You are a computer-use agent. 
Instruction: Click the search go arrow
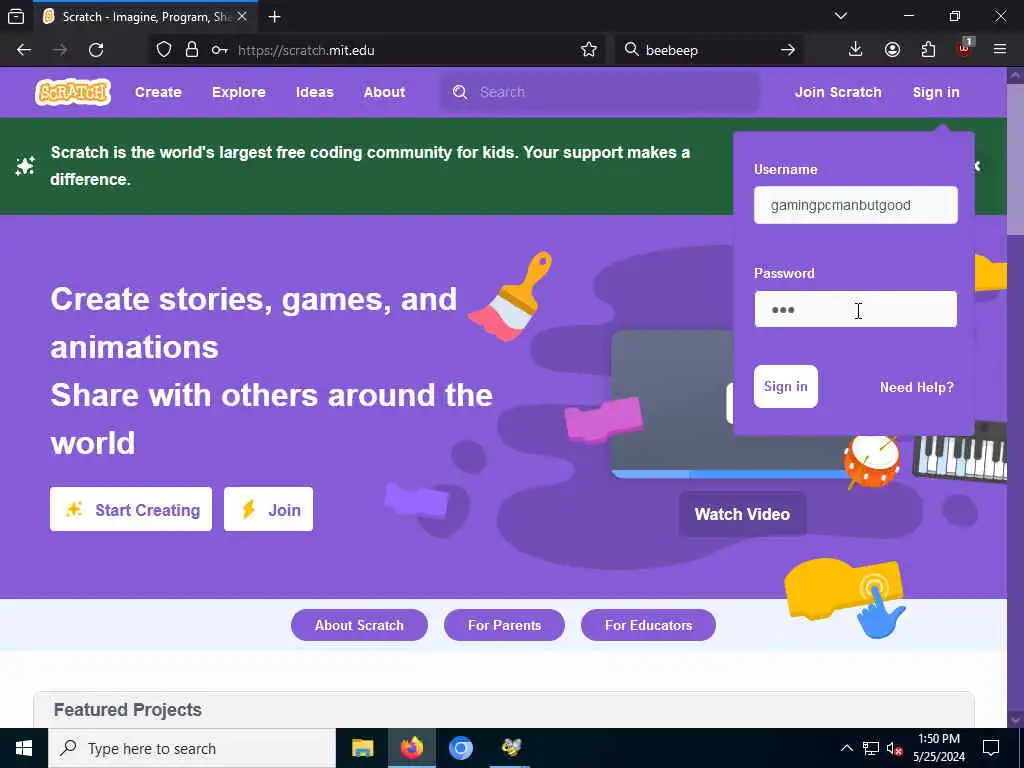(788, 50)
